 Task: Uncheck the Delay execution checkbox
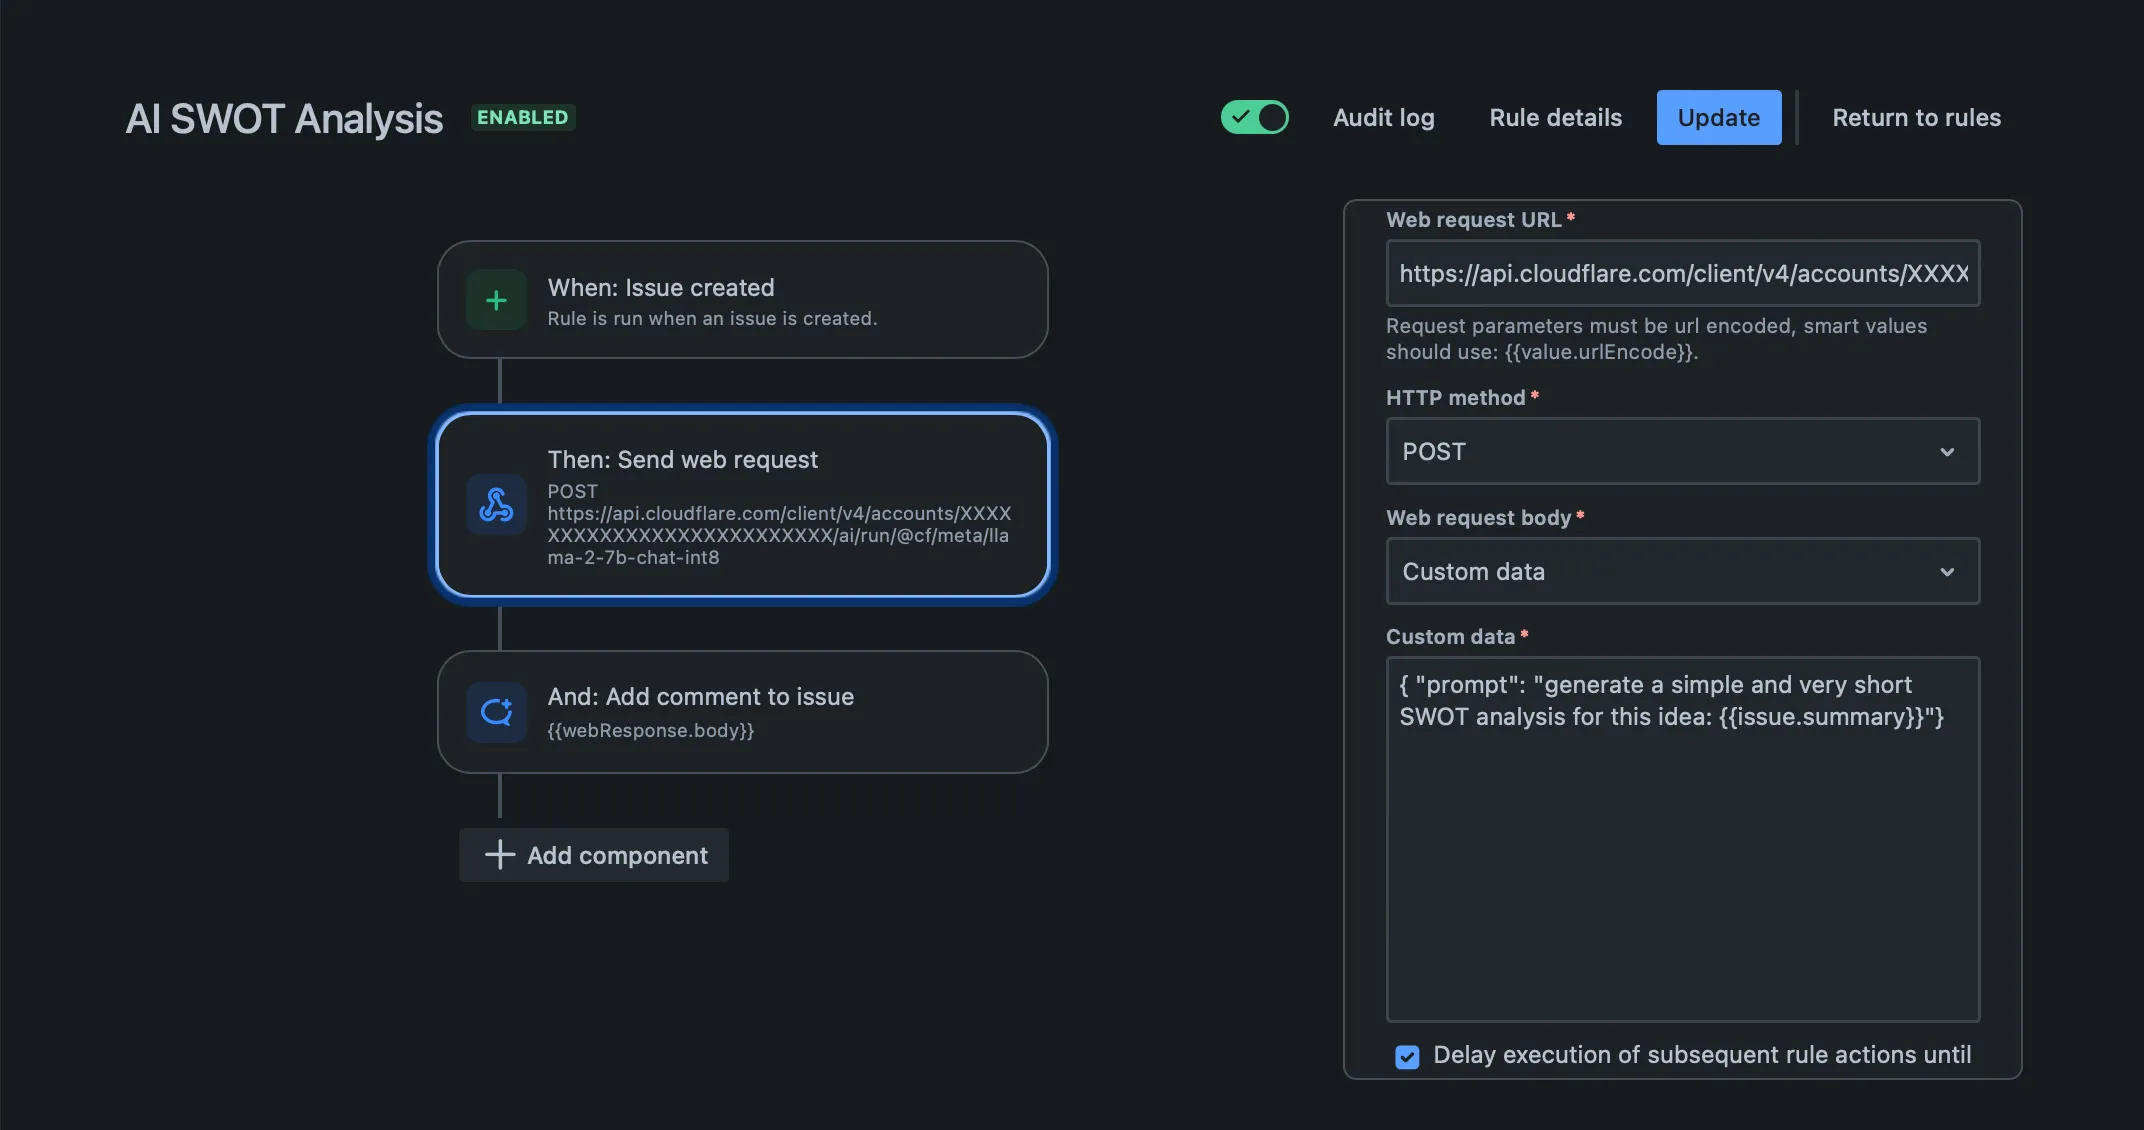(1407, 1057)
